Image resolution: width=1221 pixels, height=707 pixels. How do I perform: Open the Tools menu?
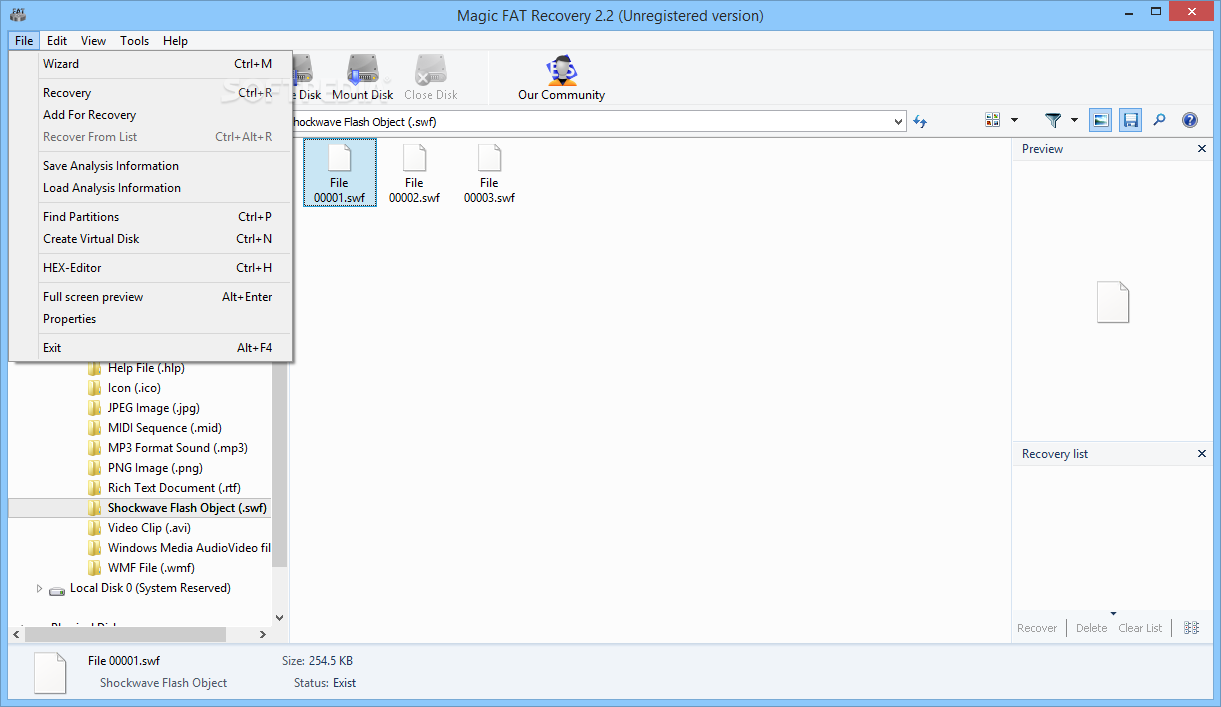click(x=135, y=41)
